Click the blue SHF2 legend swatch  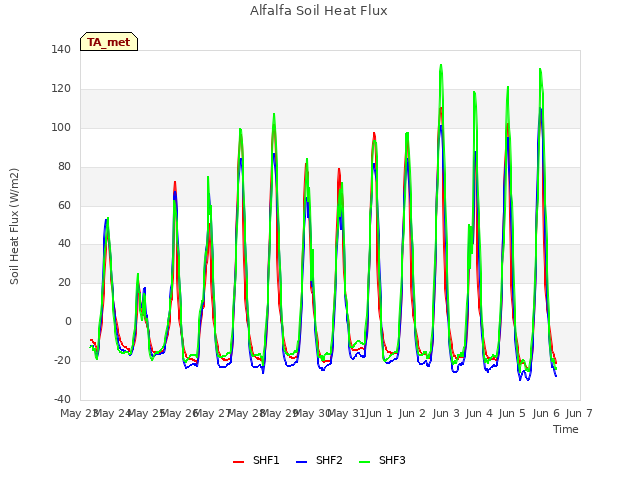pyautogui.click(x=301, y=462)
